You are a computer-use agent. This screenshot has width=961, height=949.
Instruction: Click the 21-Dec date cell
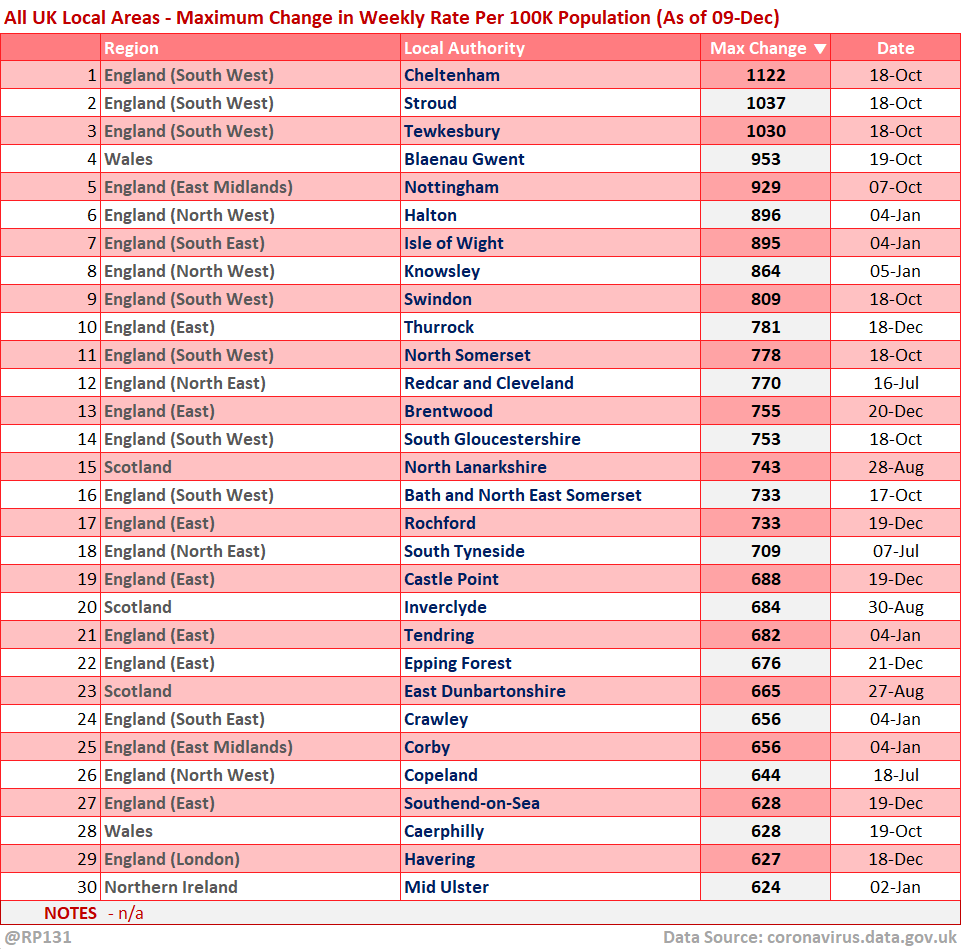click(895, 663)
